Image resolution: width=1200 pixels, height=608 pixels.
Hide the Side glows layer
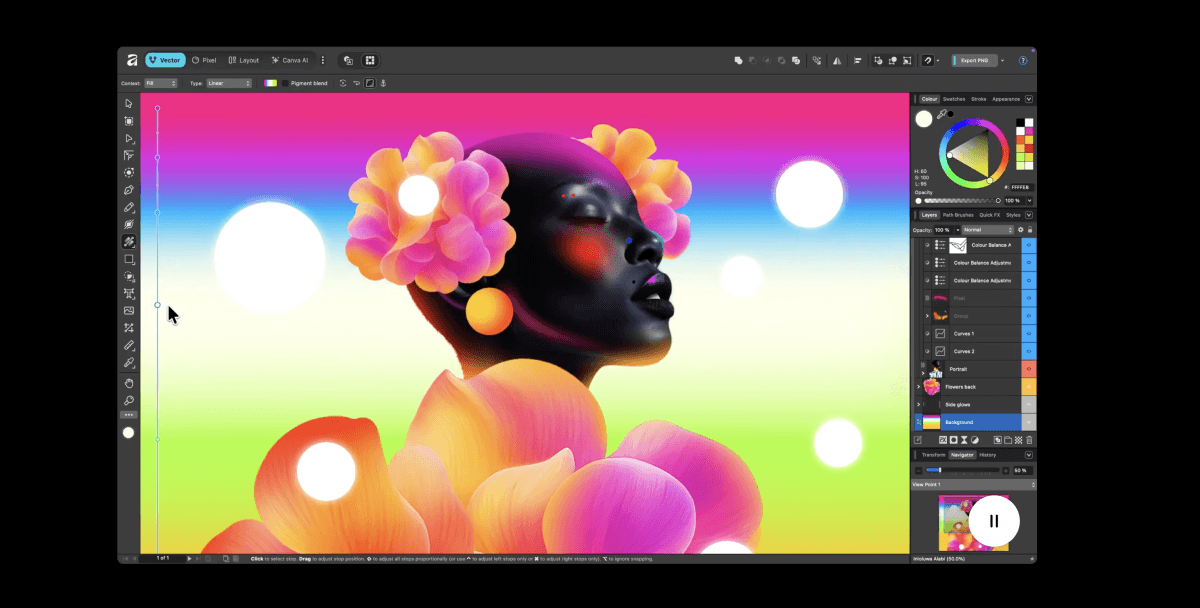1028,404
